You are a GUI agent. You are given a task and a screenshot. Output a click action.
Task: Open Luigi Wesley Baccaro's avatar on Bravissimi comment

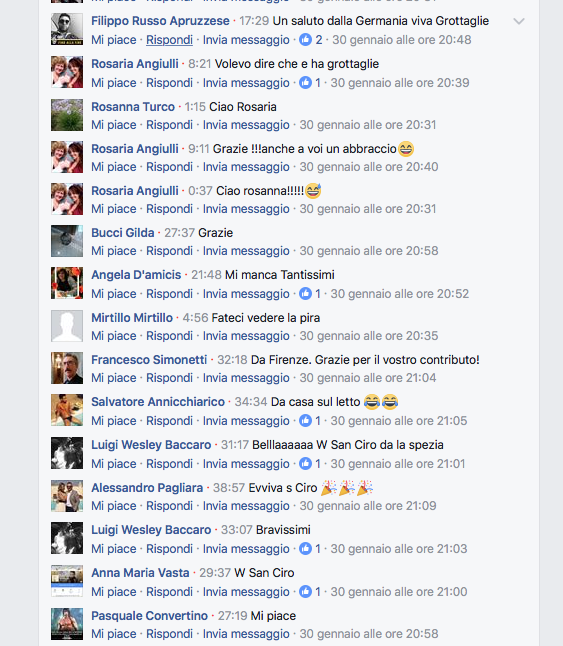[x=67, y=538]
